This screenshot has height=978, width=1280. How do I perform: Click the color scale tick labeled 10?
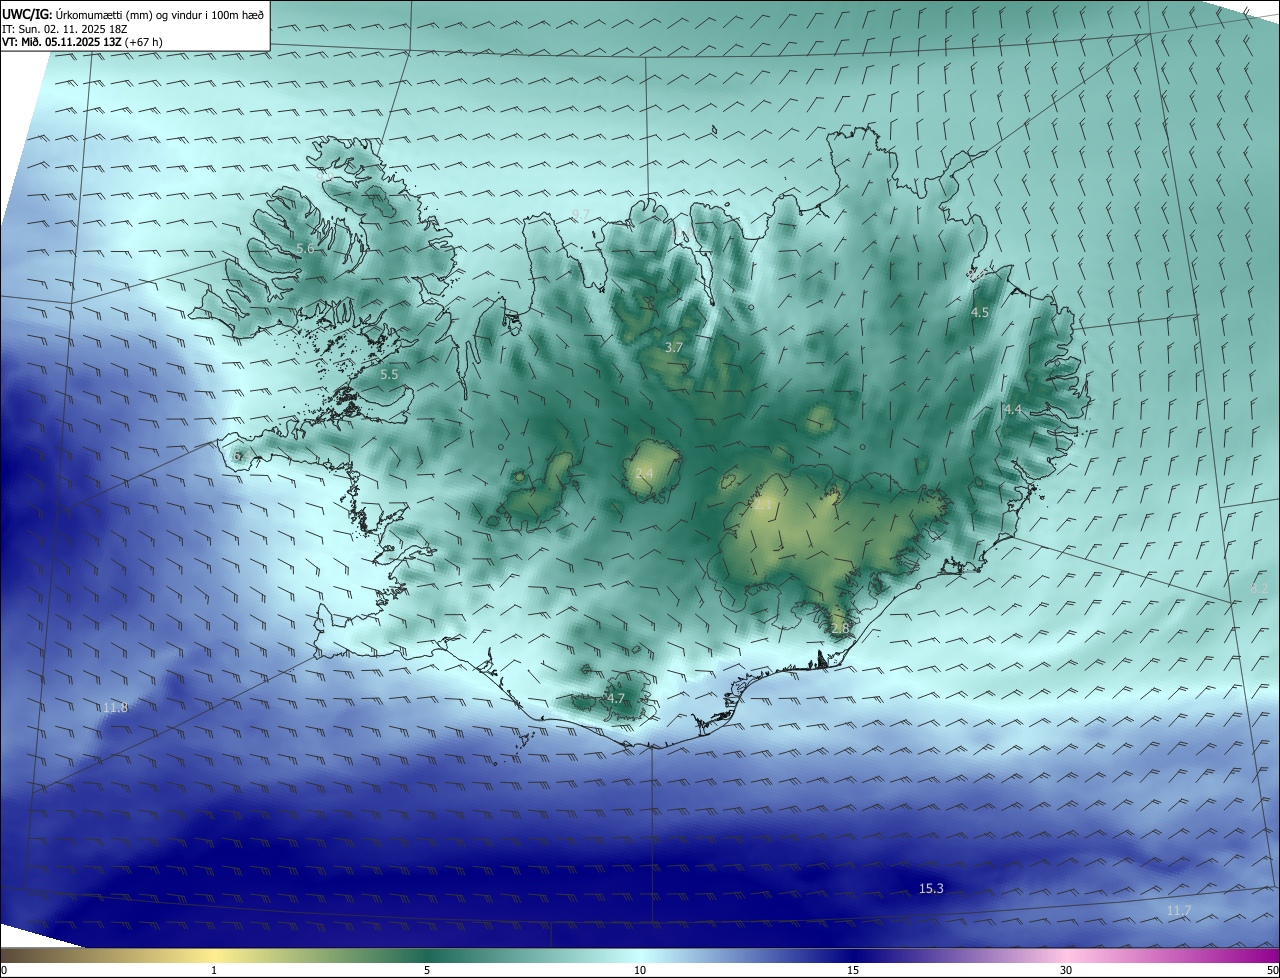tap(640, 970)
